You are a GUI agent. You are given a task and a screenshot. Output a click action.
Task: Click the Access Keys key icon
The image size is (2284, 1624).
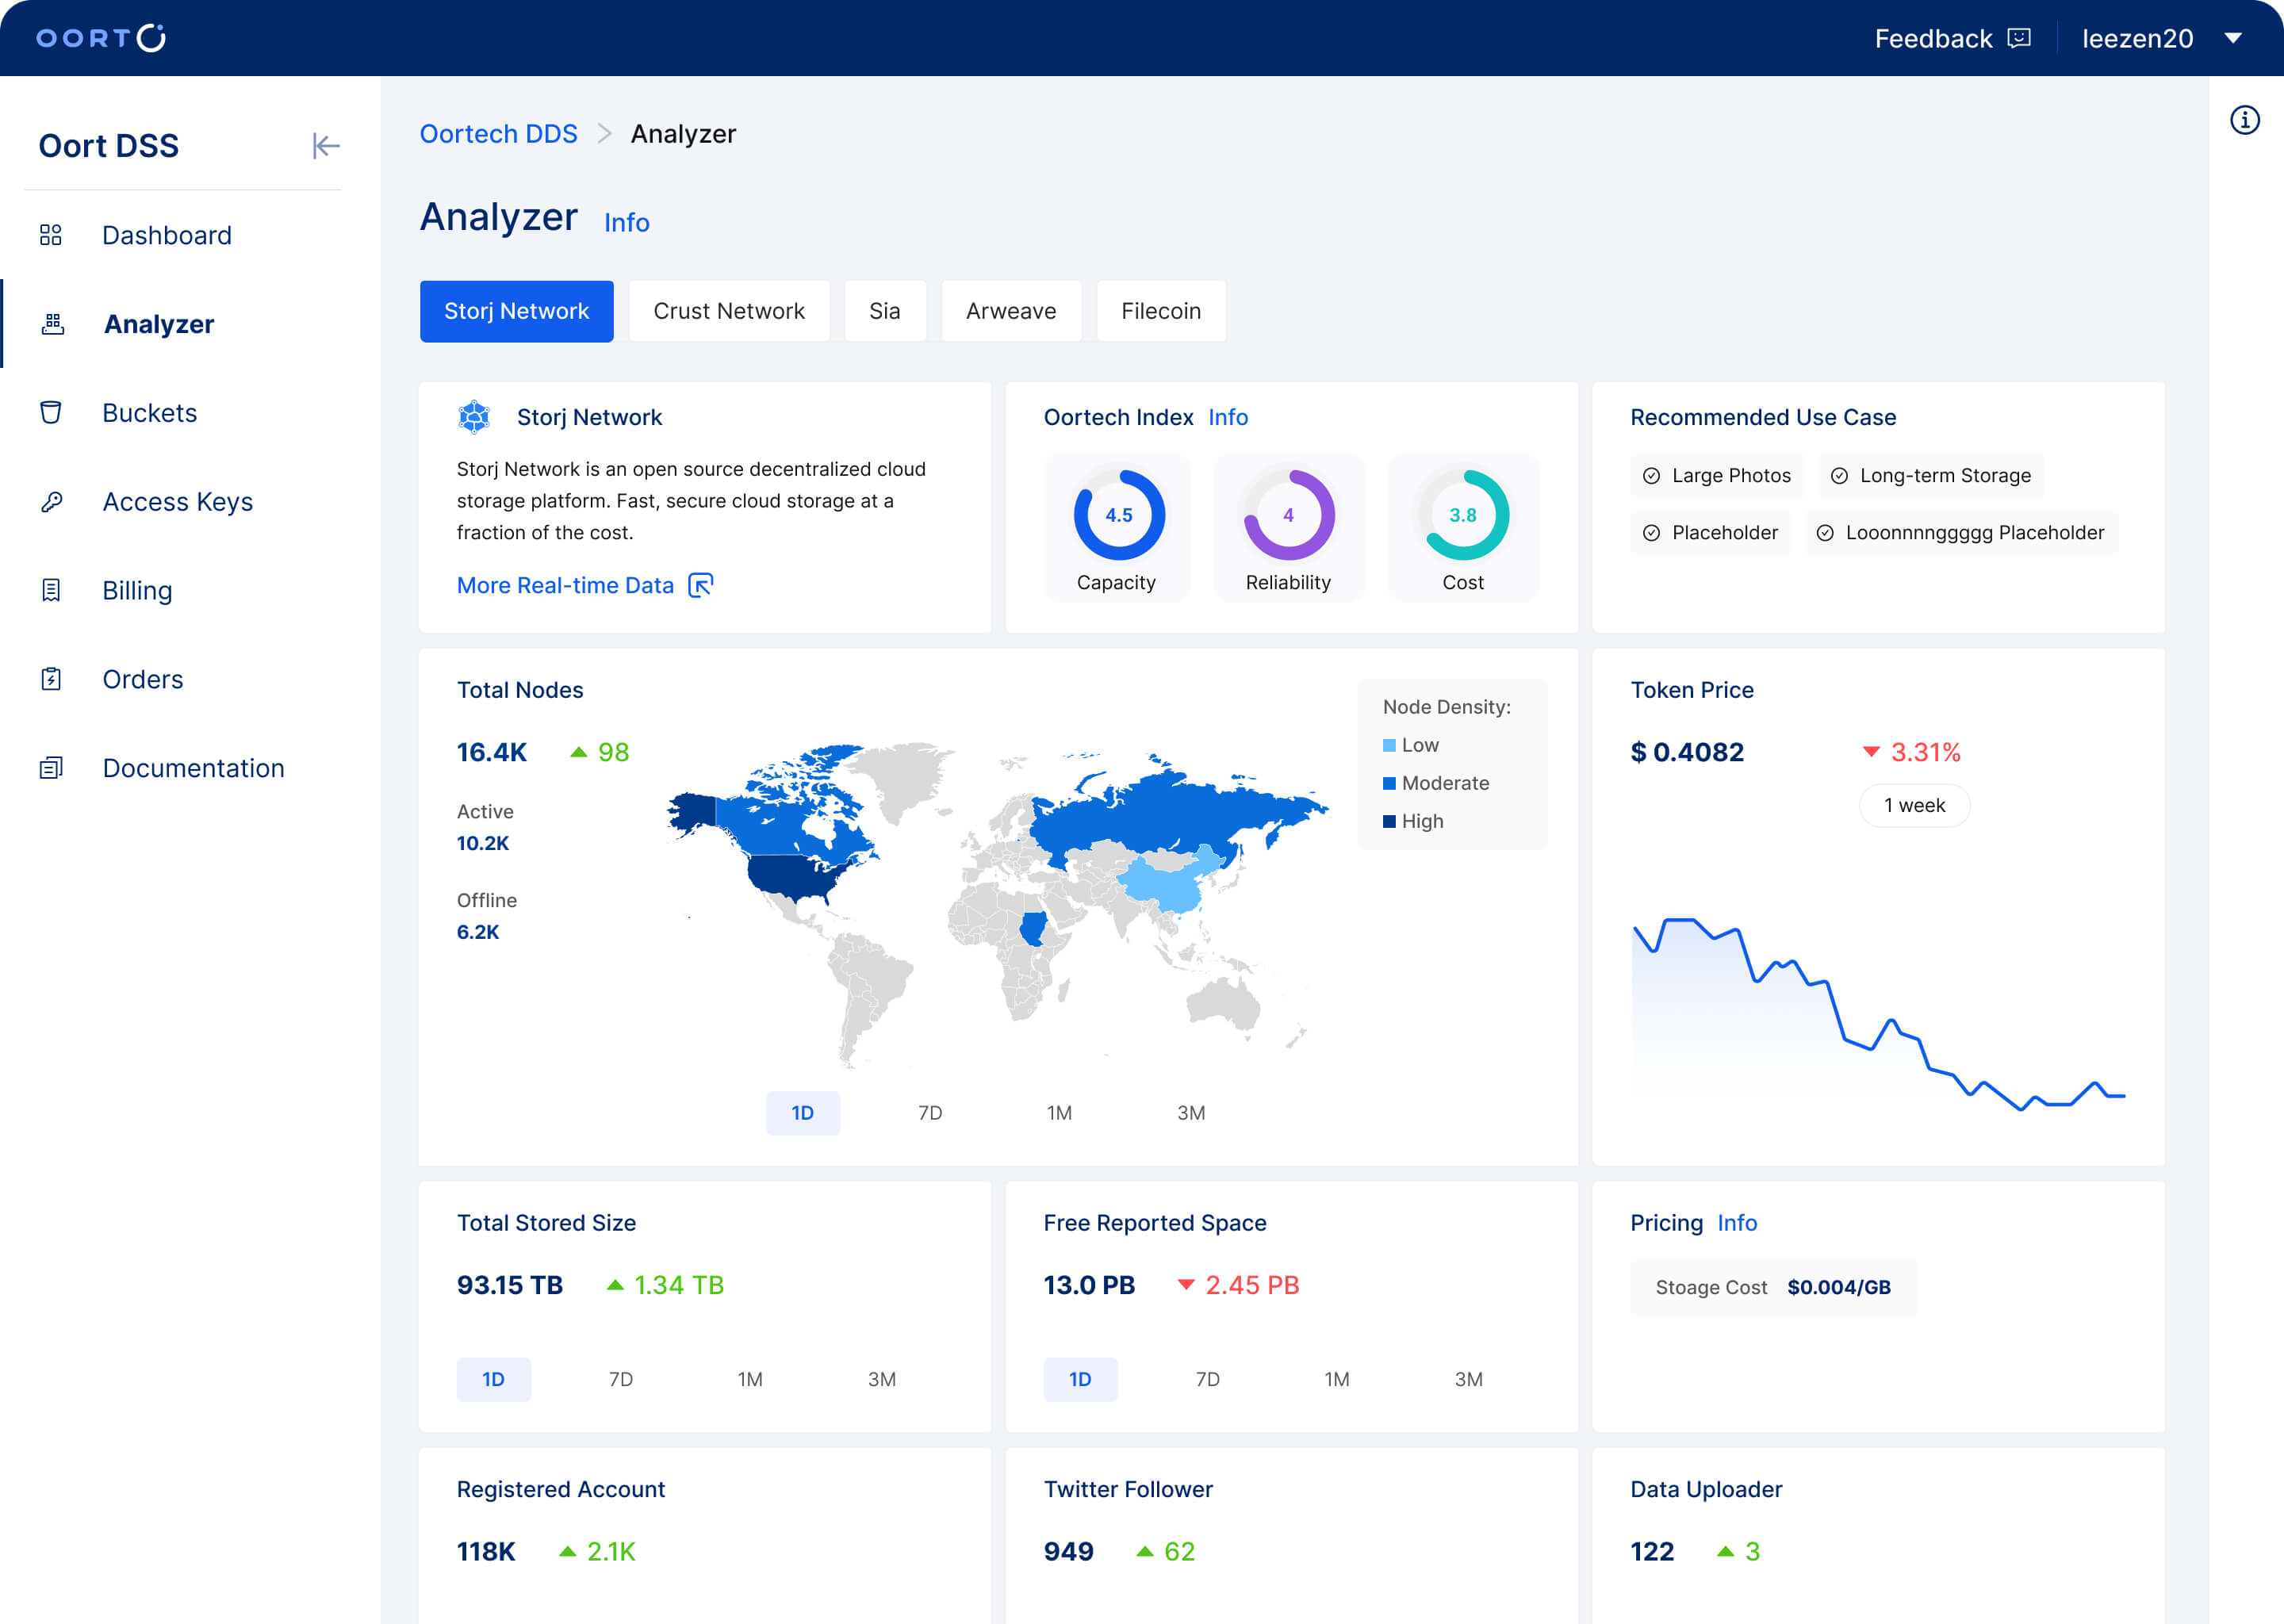click(x=51, y=501)
